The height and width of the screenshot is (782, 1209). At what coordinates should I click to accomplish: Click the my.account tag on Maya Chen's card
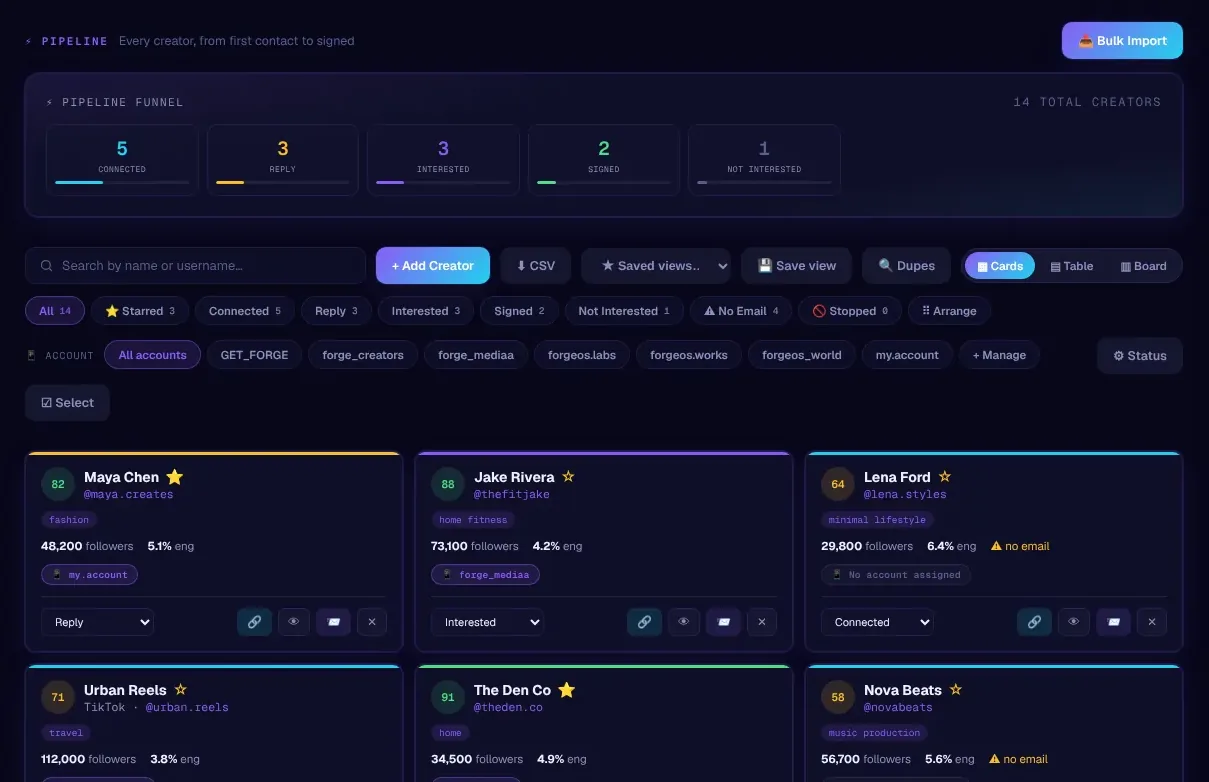pyautogui.click(x=89, y=575)
